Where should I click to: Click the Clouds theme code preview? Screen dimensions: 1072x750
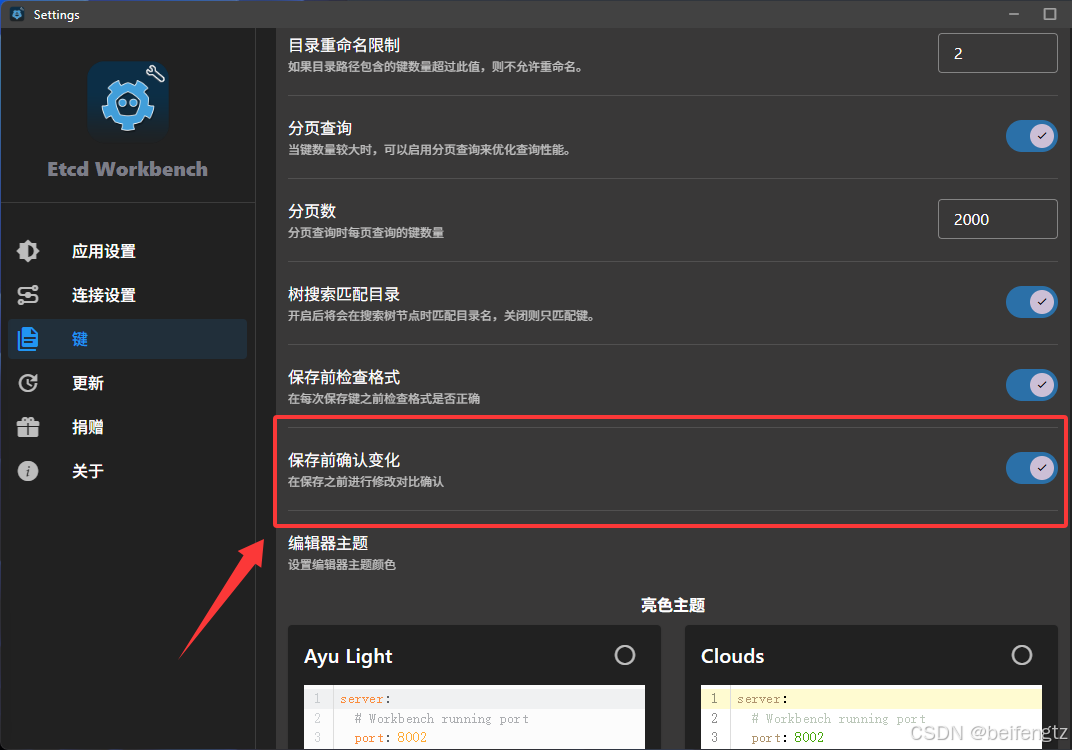(x=871, y=716)
